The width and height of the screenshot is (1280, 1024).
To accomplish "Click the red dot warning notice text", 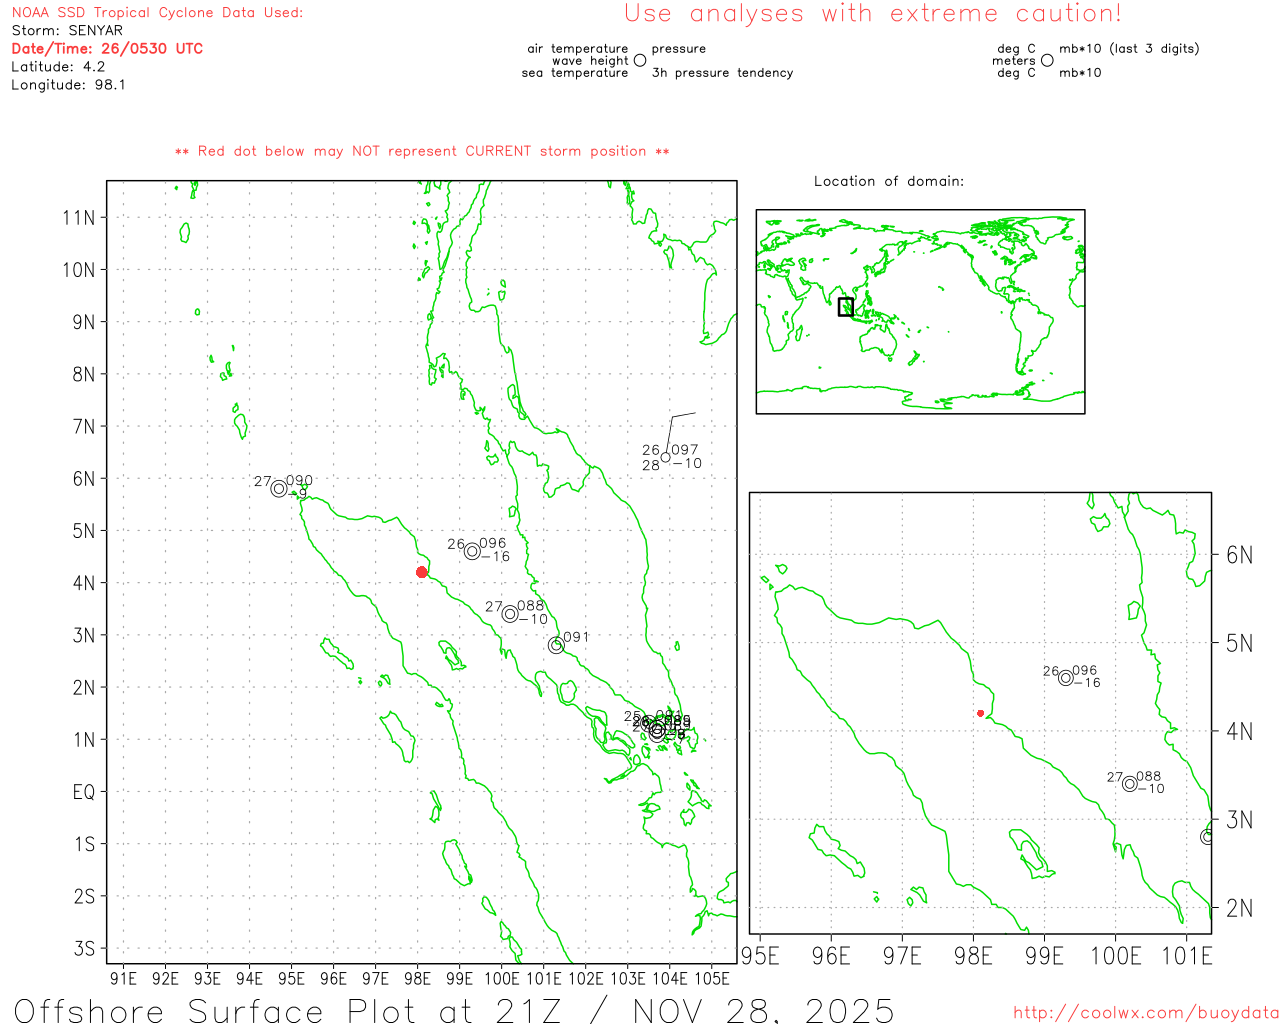I will pyautogui.click(x=422, y=151).
